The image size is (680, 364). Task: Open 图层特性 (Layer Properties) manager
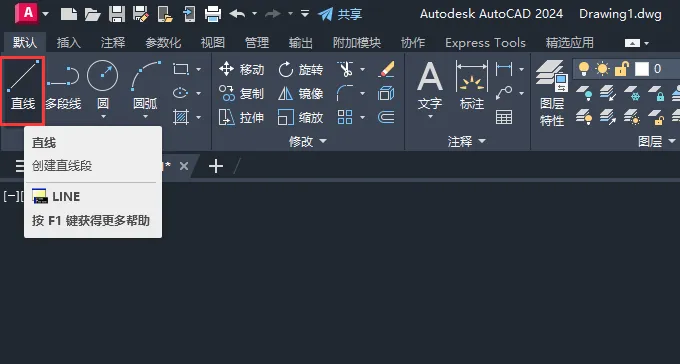click(x=552, y=93)
